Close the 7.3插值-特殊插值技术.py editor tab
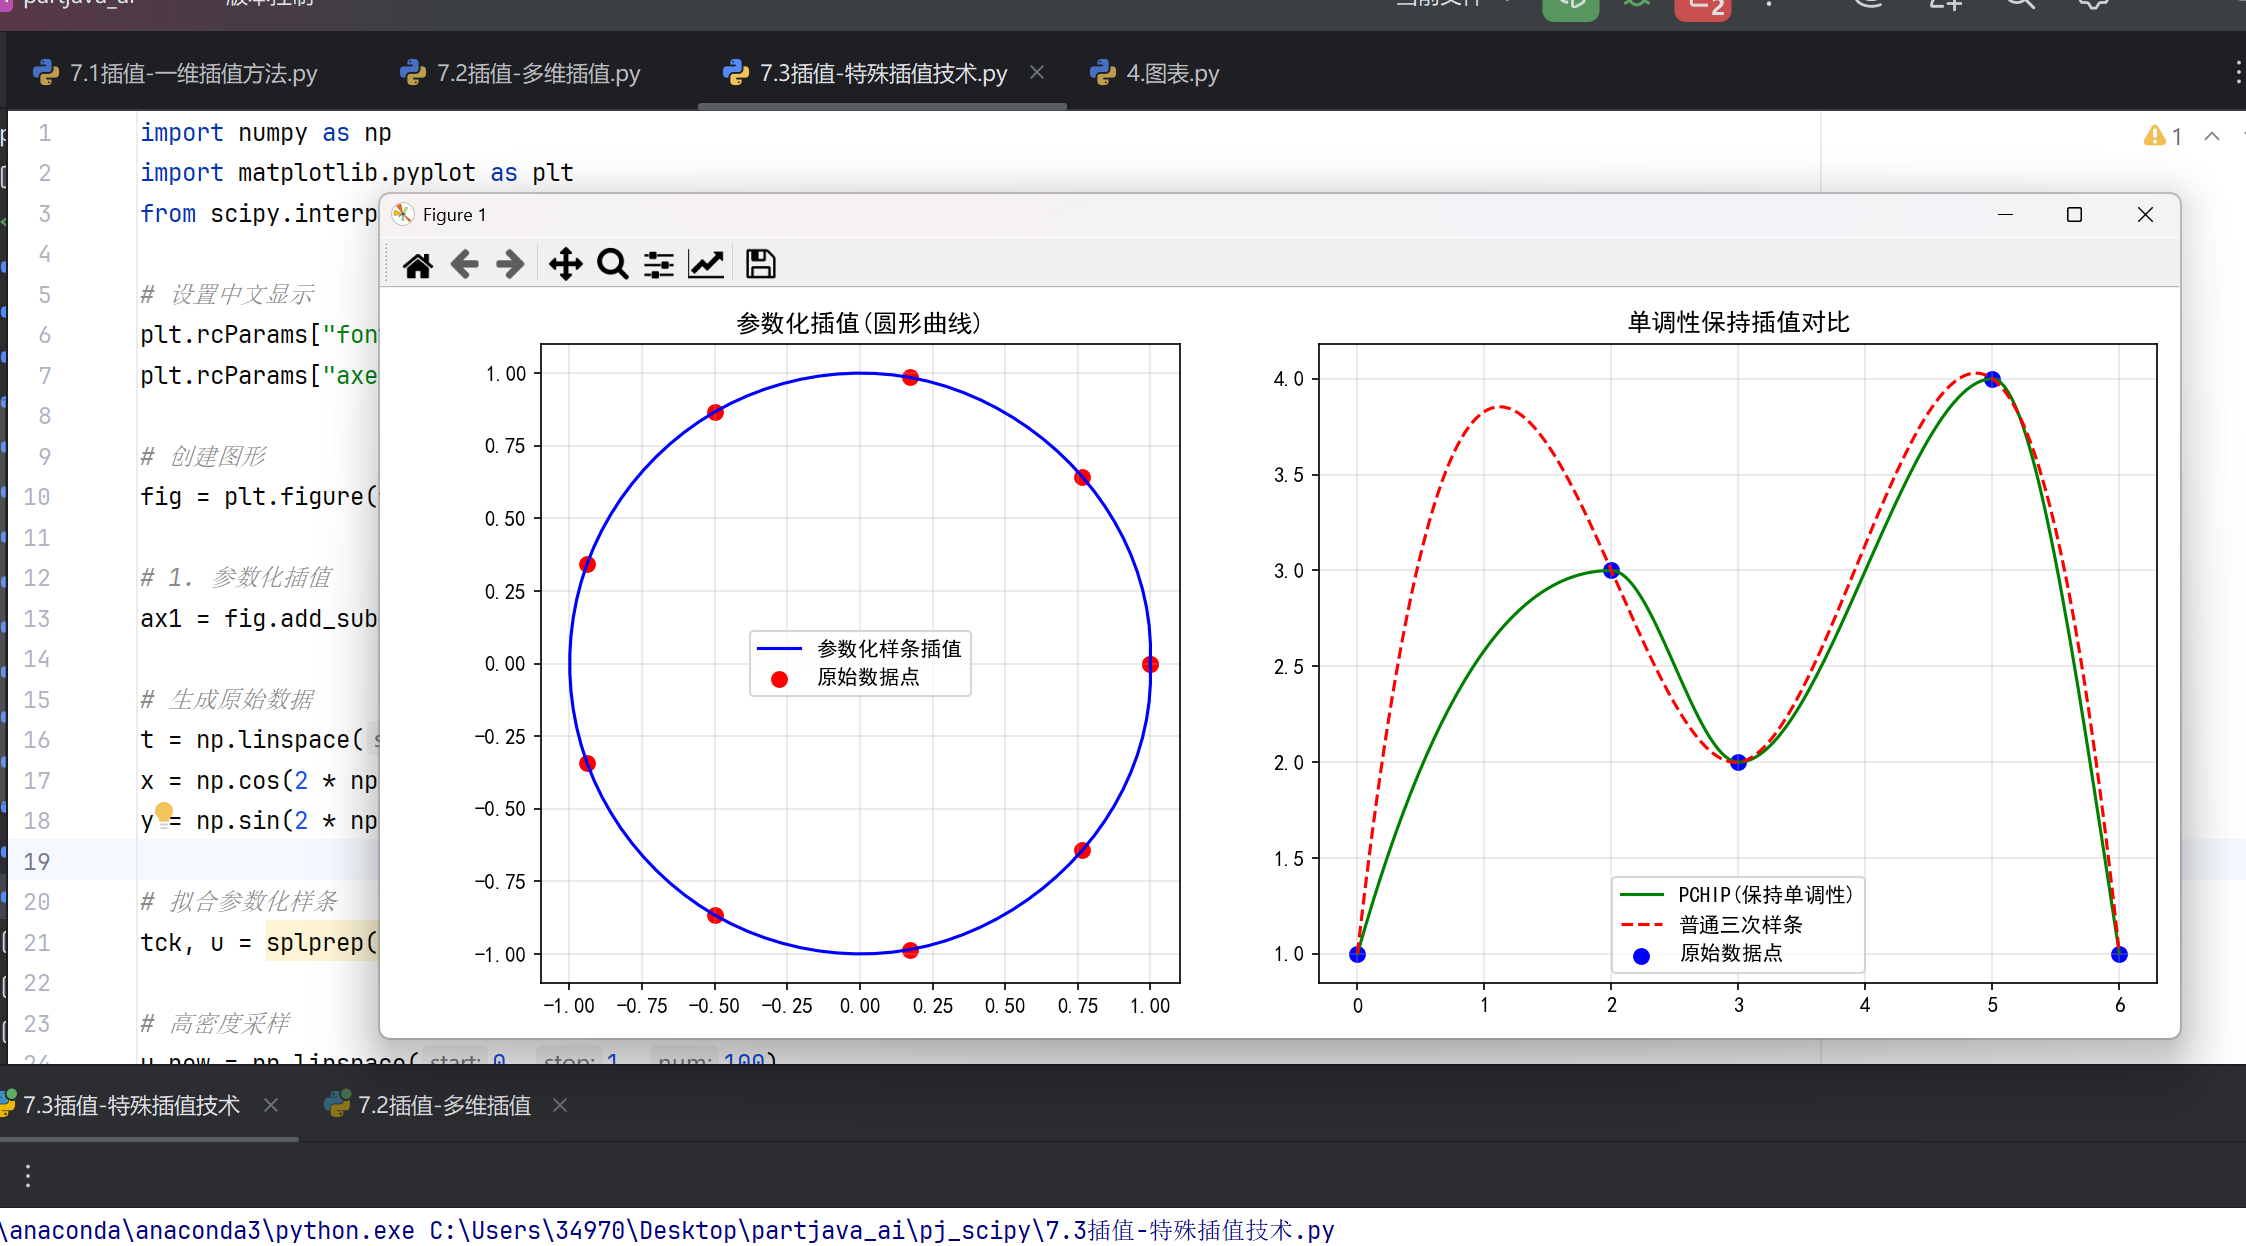The height and width of the screenshot is (1246, 2246). coord(1037,72)
